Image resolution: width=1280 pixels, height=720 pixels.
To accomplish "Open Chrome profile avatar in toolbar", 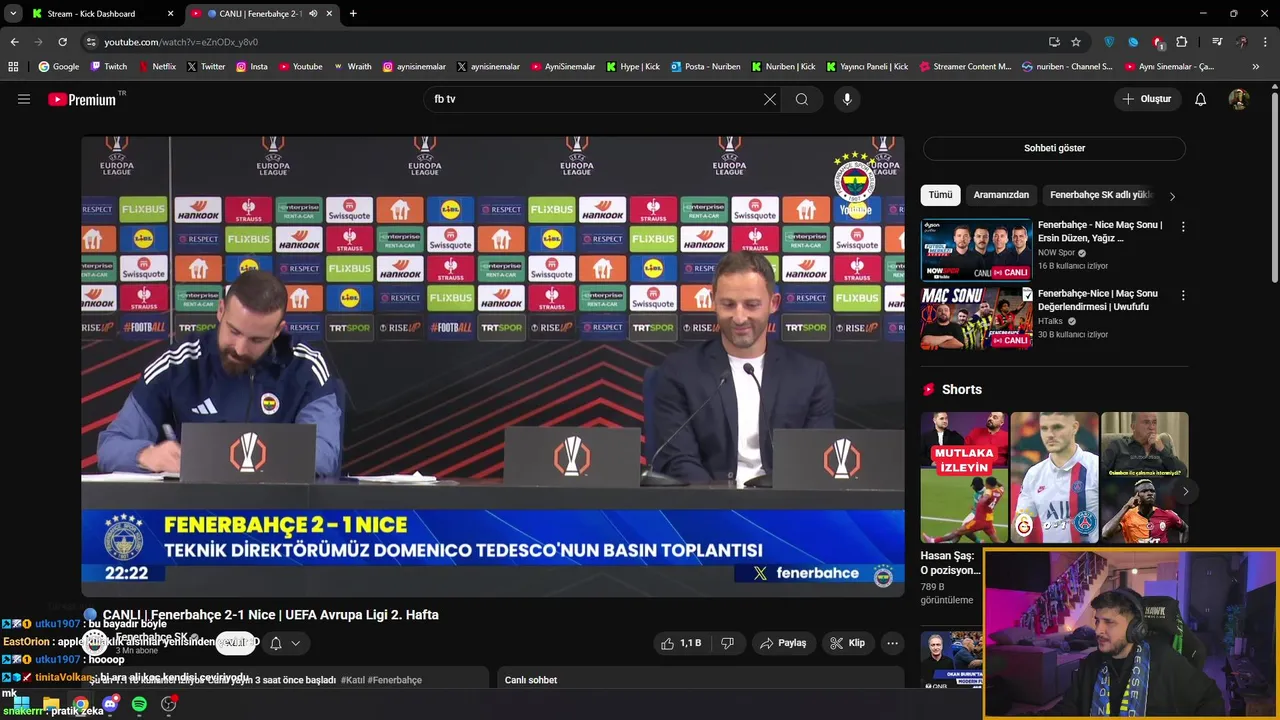I will 1242,42.
